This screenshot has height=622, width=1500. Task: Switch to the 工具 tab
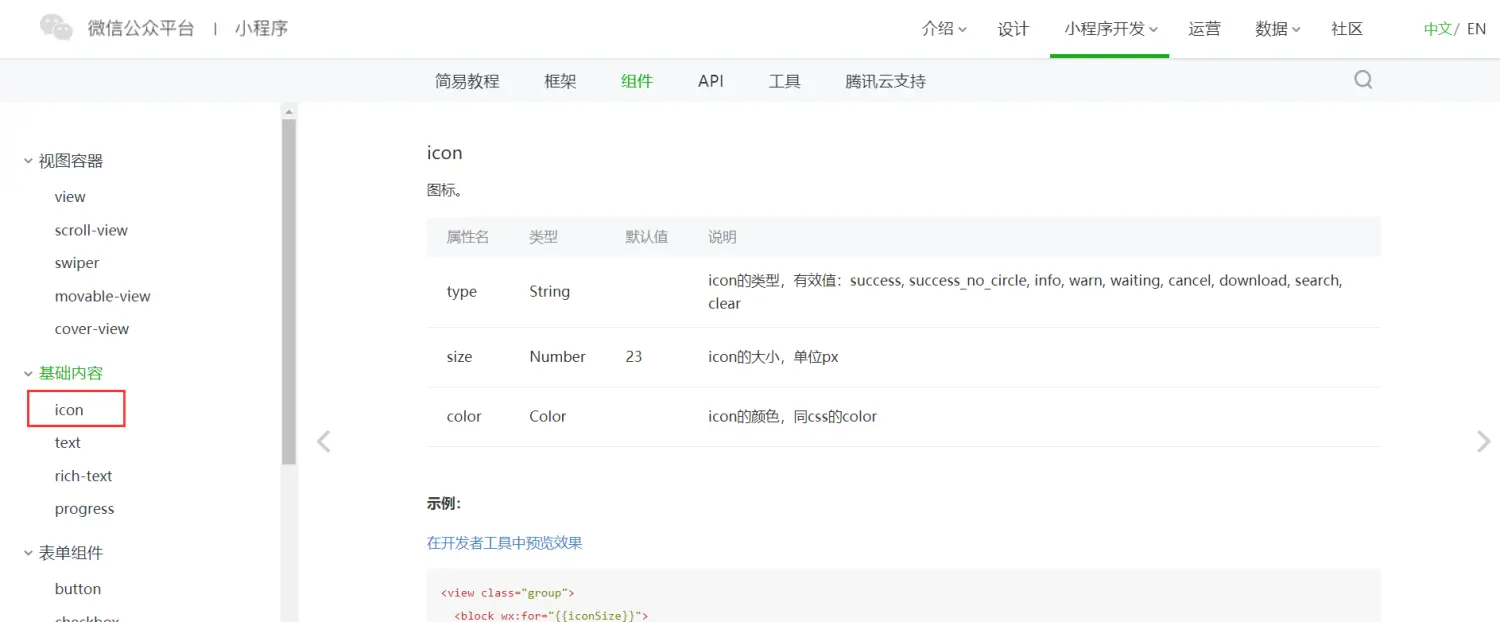(784, 81)
